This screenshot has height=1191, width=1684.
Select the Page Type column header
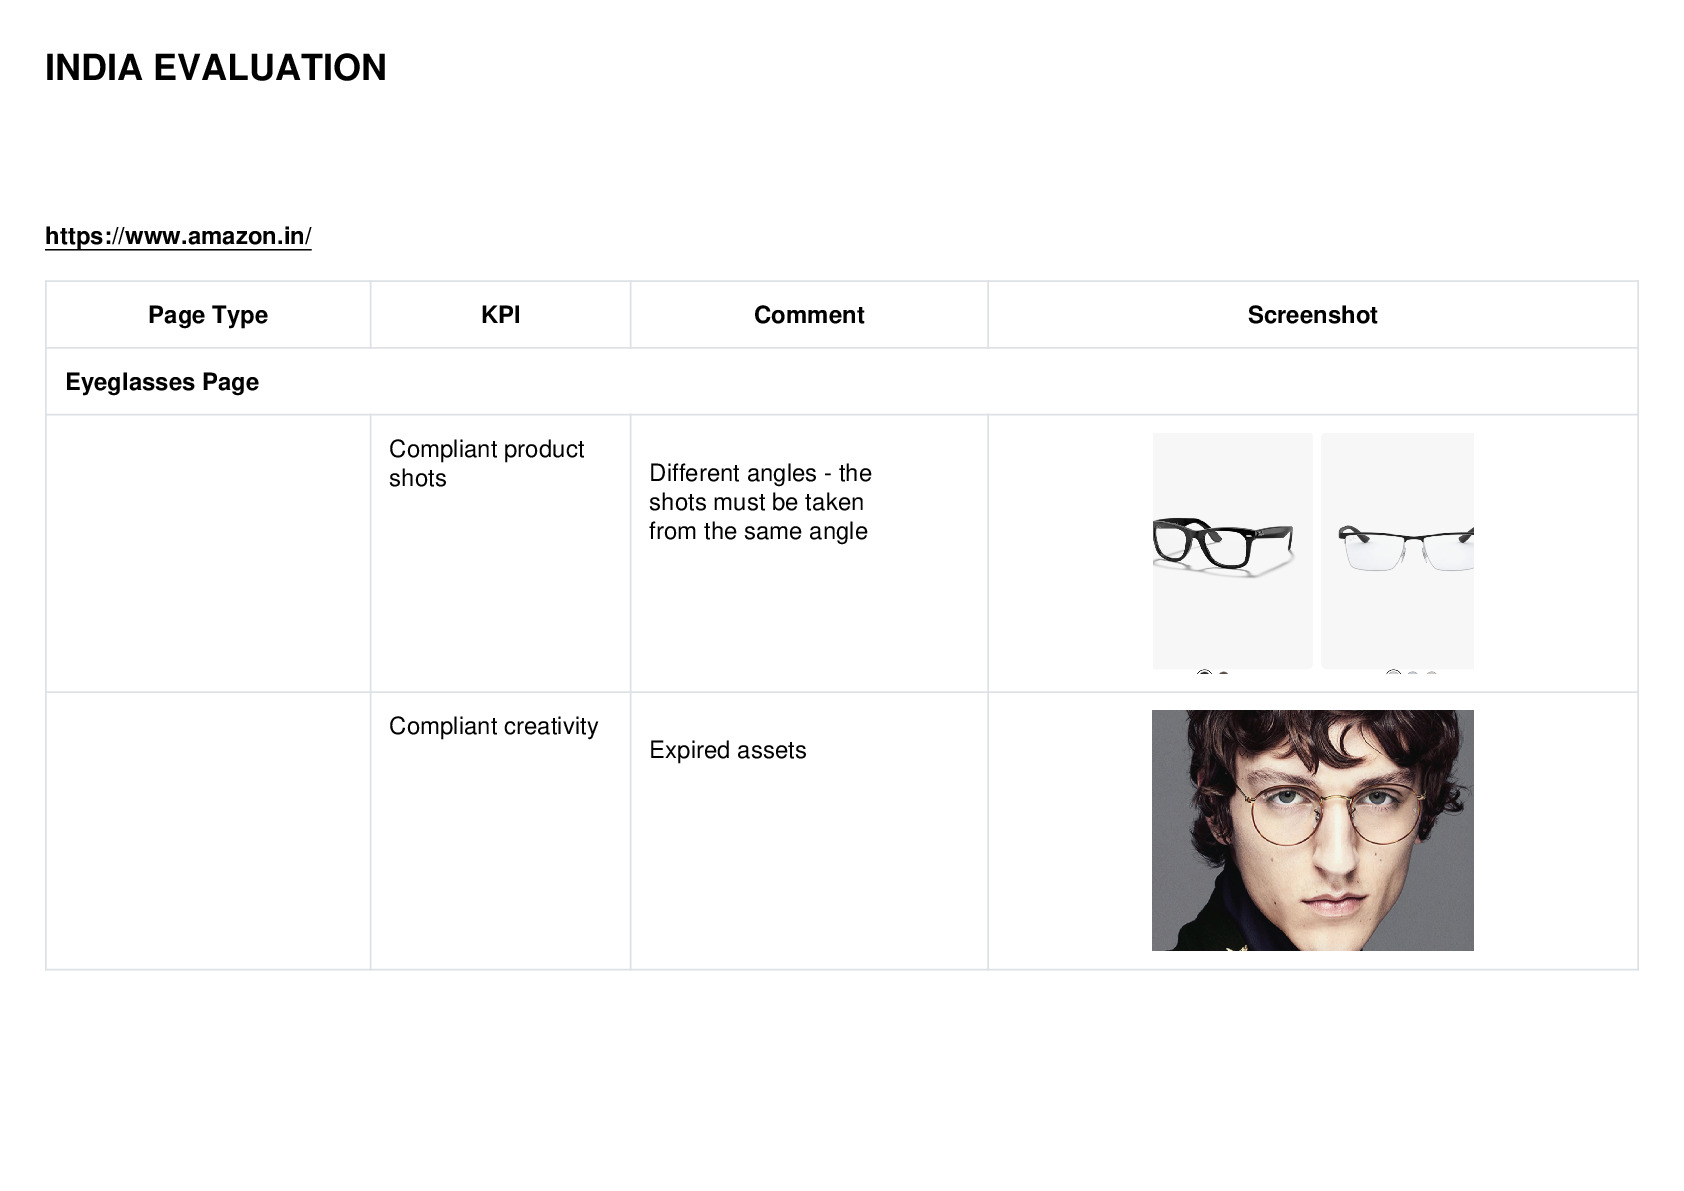[208, 315]
